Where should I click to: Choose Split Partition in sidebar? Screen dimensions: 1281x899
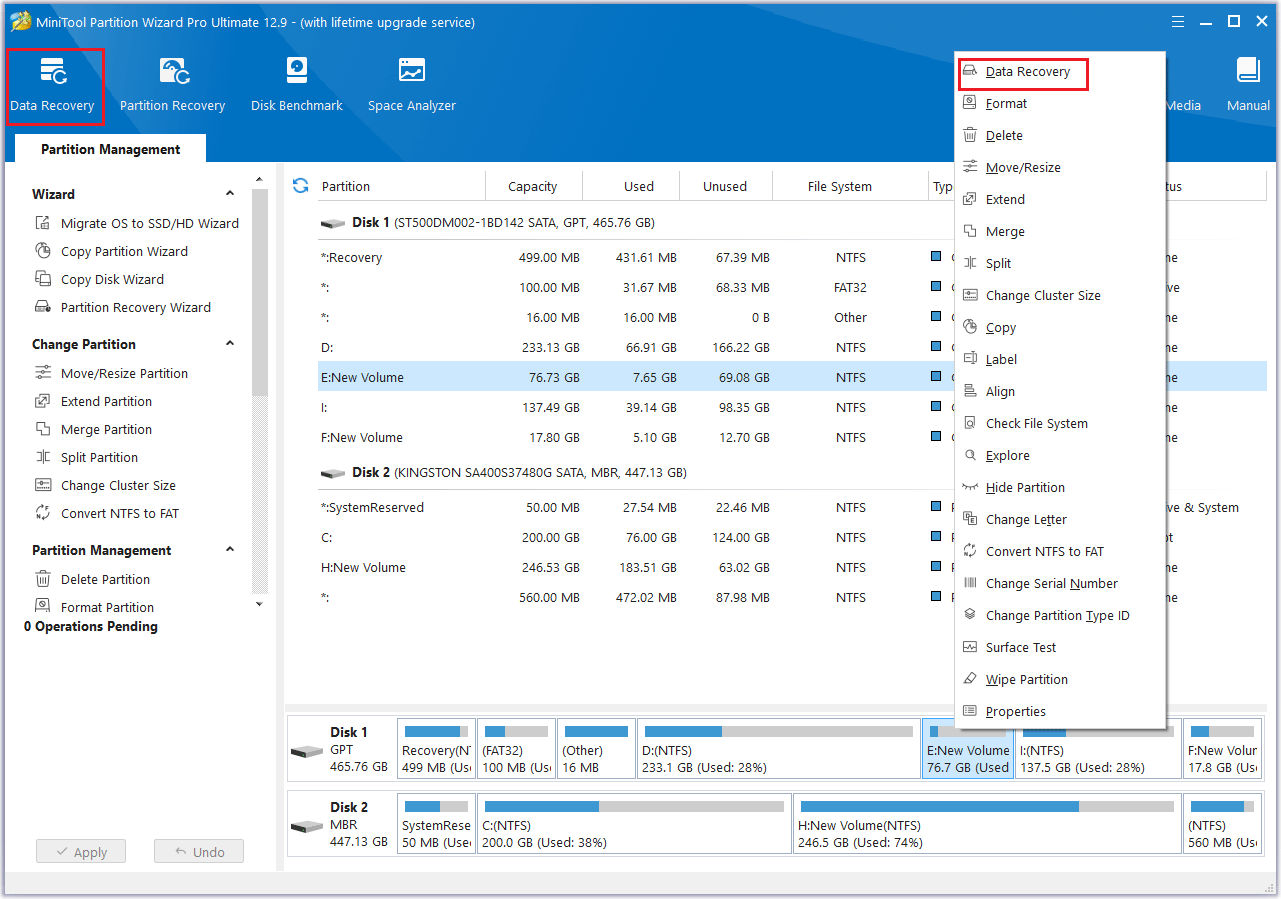pos(86,458)
